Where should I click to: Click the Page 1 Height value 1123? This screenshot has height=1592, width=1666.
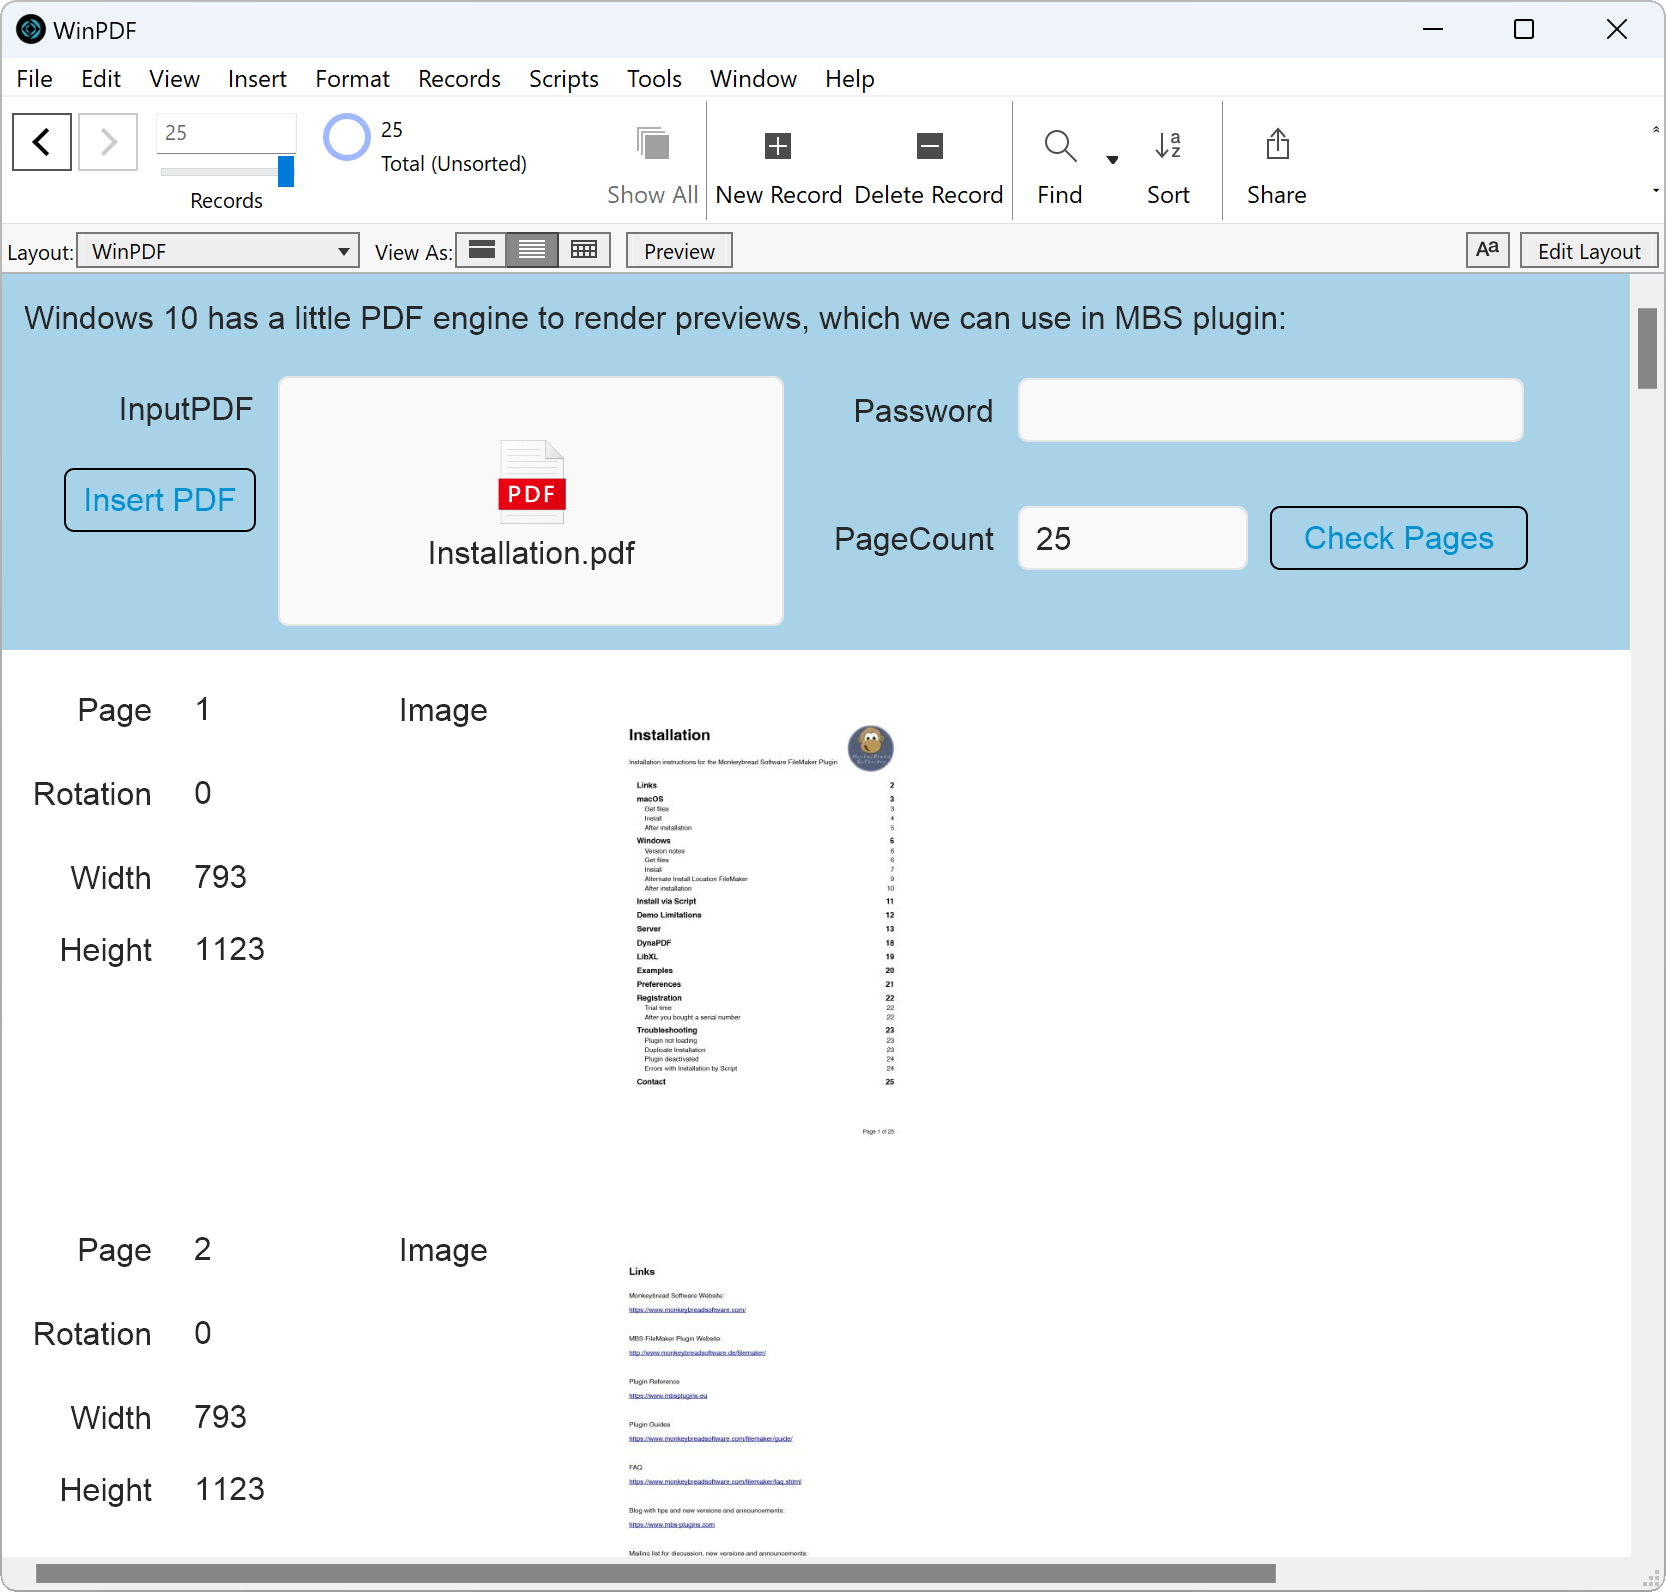(230, 949)
